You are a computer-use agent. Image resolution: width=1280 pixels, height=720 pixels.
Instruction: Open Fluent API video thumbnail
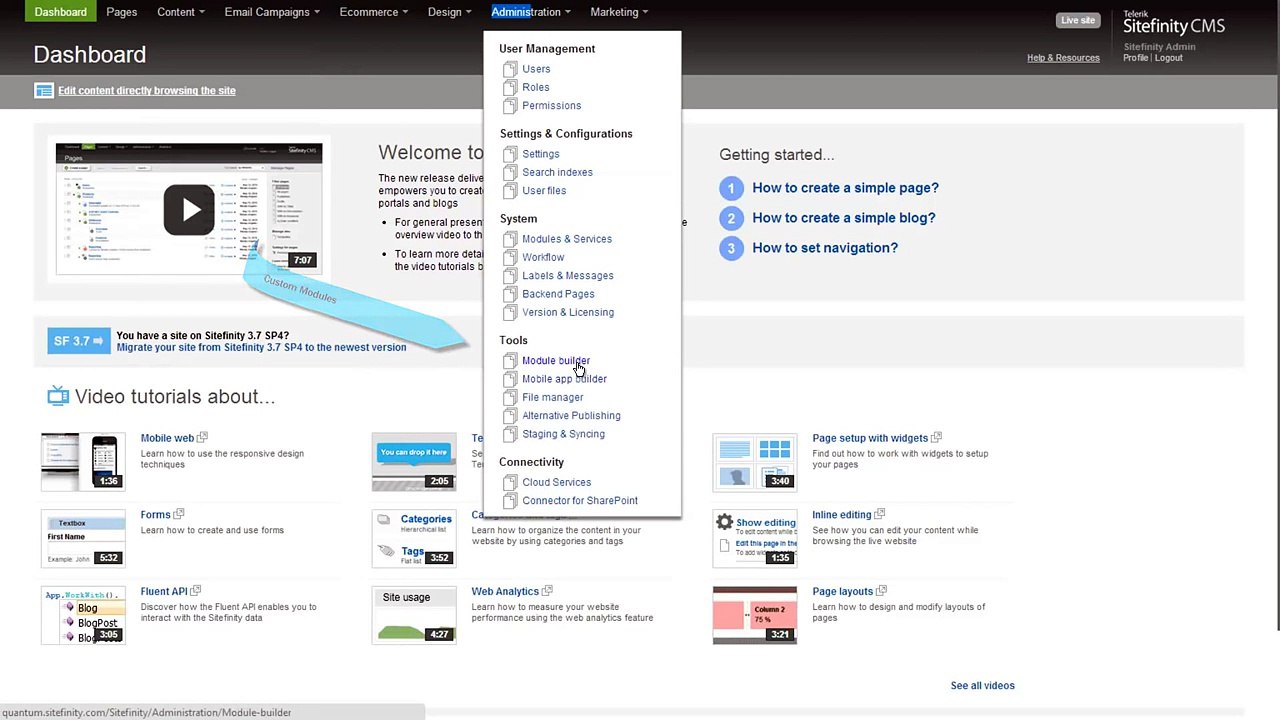(83, 615)
